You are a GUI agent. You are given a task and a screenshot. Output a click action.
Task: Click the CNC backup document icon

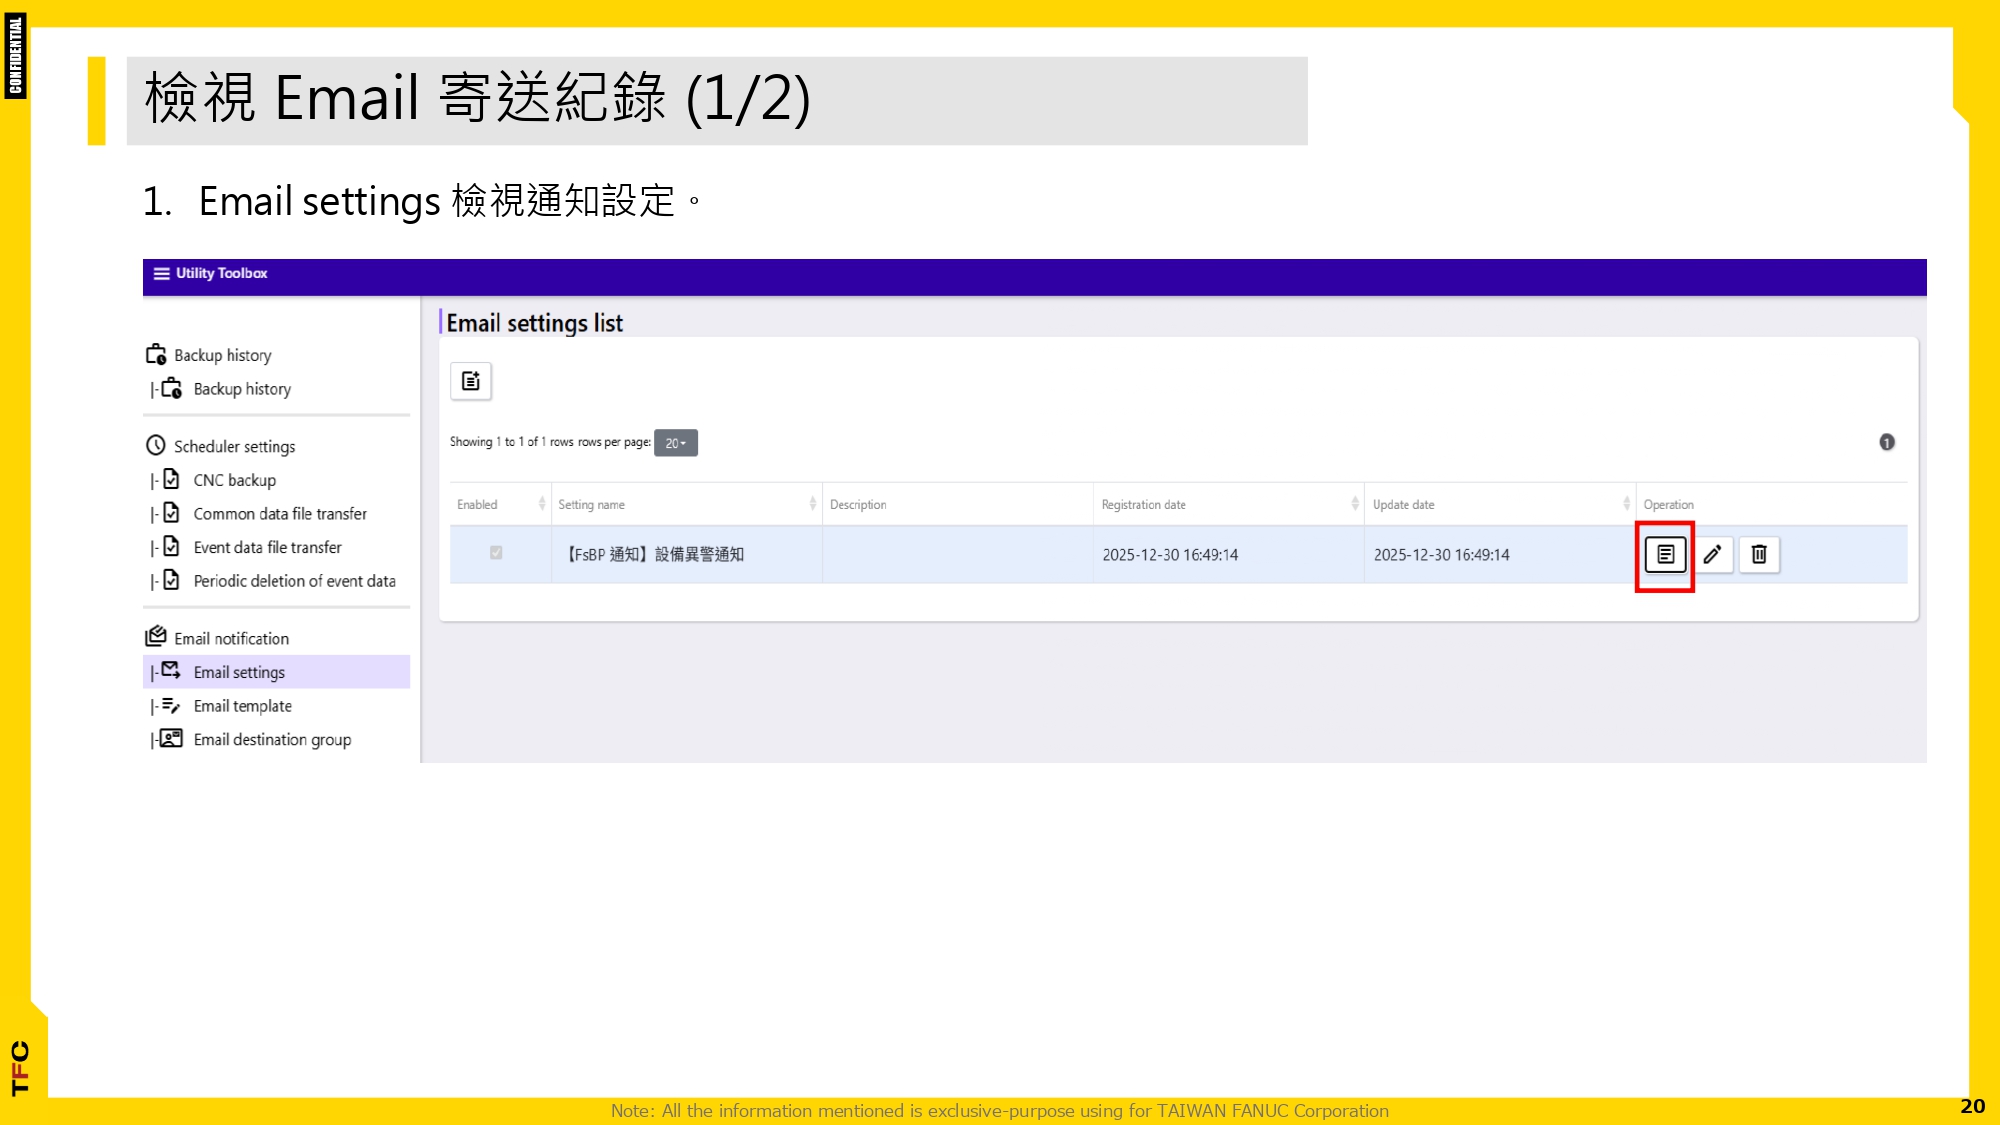point(169,479)
